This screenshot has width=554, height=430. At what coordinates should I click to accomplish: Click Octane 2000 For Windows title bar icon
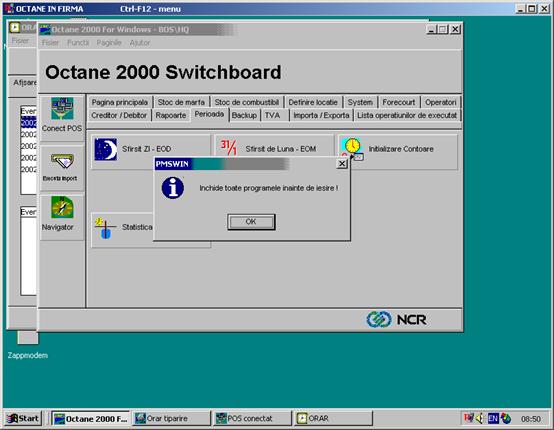click(x=45, y=30)
